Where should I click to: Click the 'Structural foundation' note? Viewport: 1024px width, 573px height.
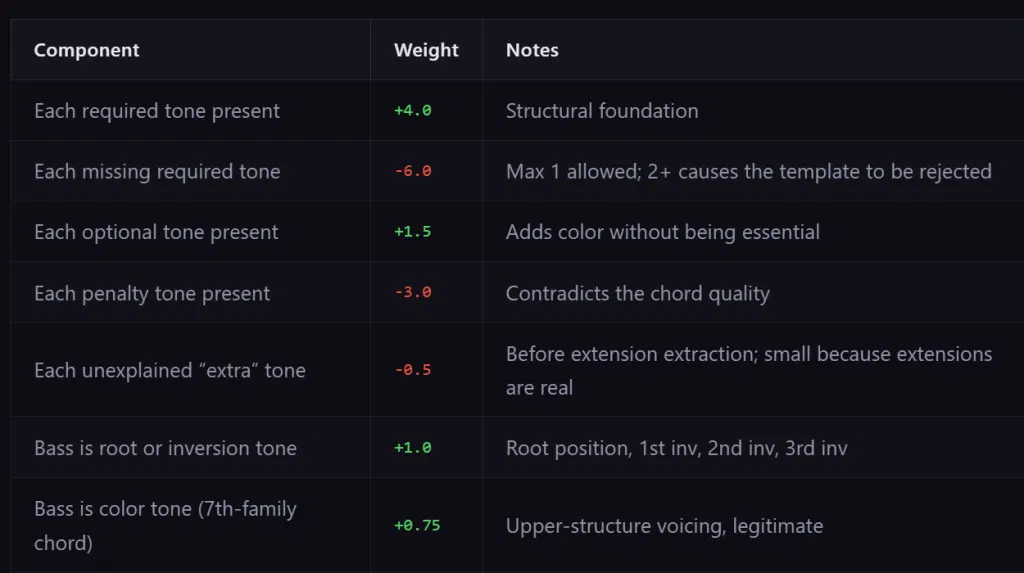(602, 111)
